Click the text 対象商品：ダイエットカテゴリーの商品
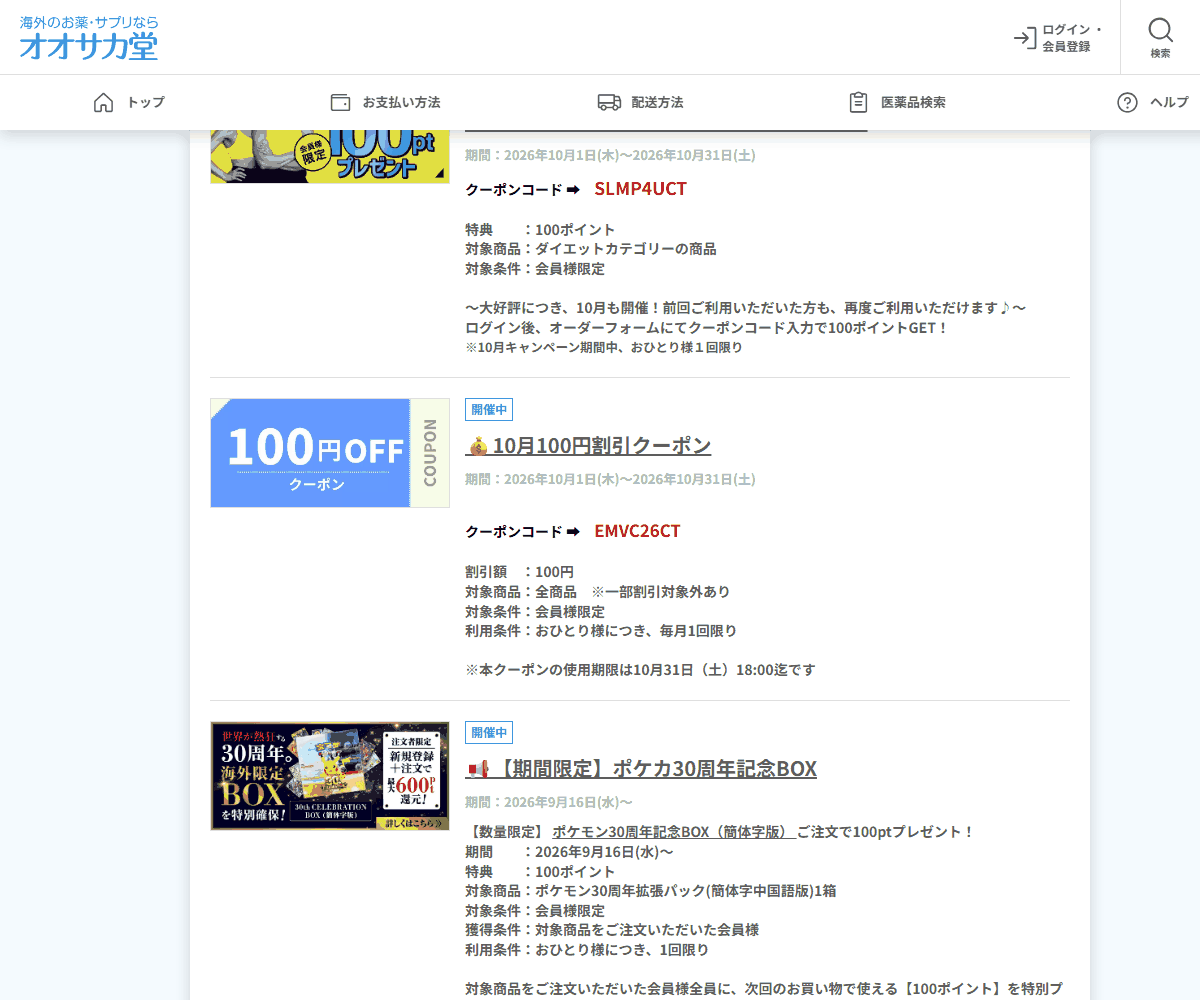Viewport: 1200px width, 1000px height. [x=591, y=249]
